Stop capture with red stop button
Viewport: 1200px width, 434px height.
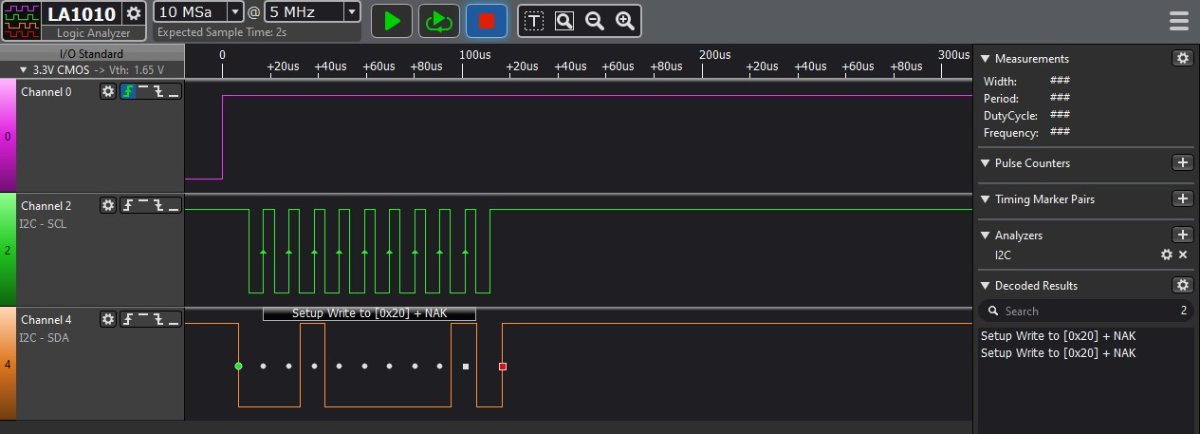coord(486,20)
